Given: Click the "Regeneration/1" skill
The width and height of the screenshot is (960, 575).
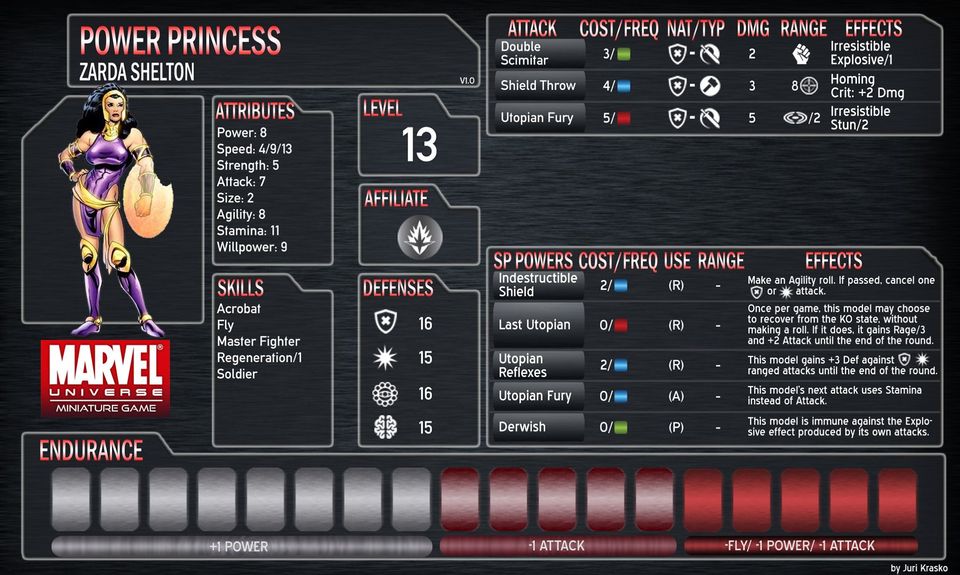Looking at the screenshot, I should click(260, 358).
